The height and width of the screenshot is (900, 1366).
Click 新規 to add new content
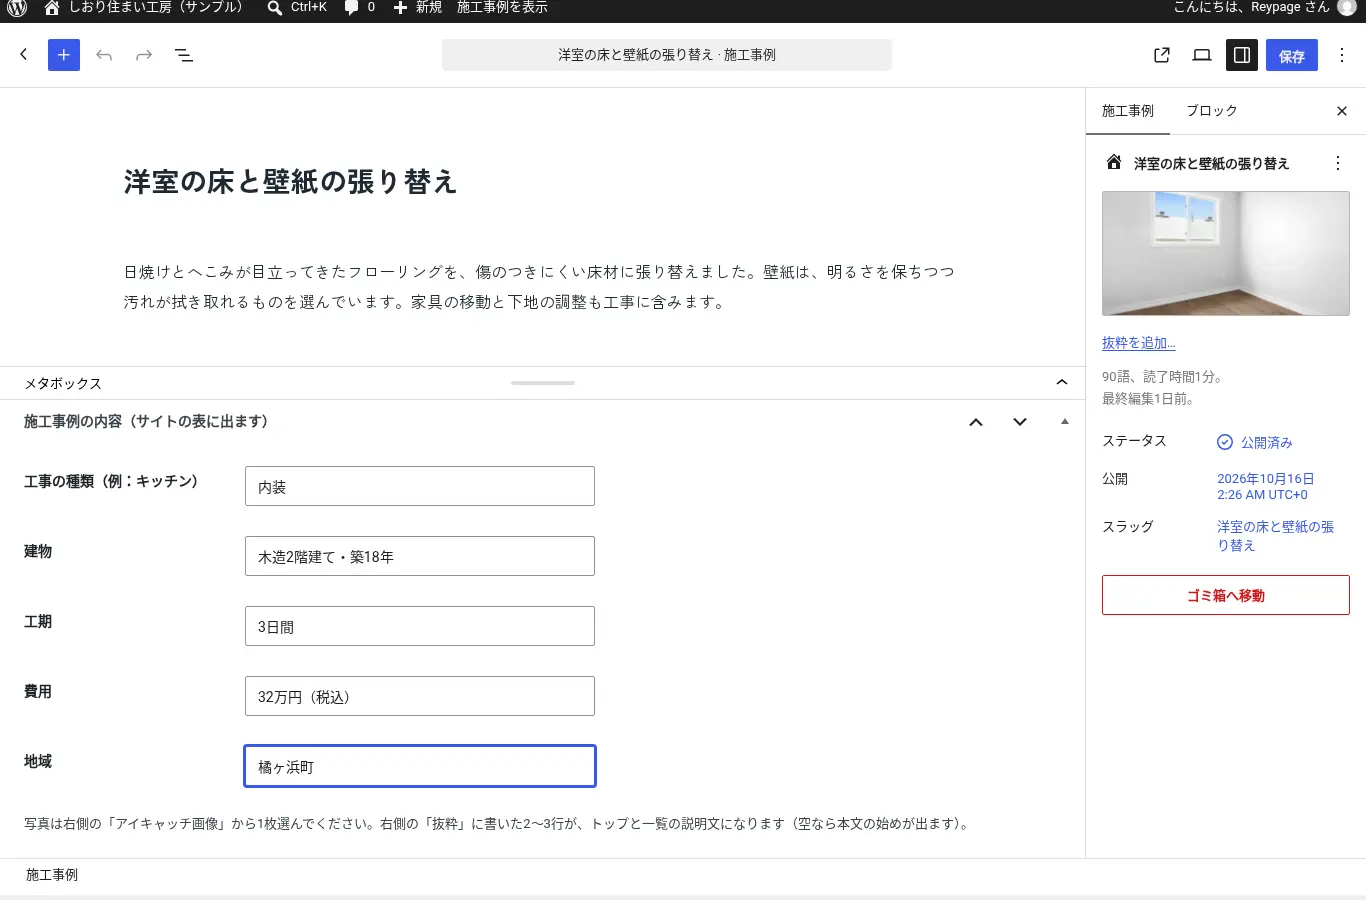click(x=417, y=7)
